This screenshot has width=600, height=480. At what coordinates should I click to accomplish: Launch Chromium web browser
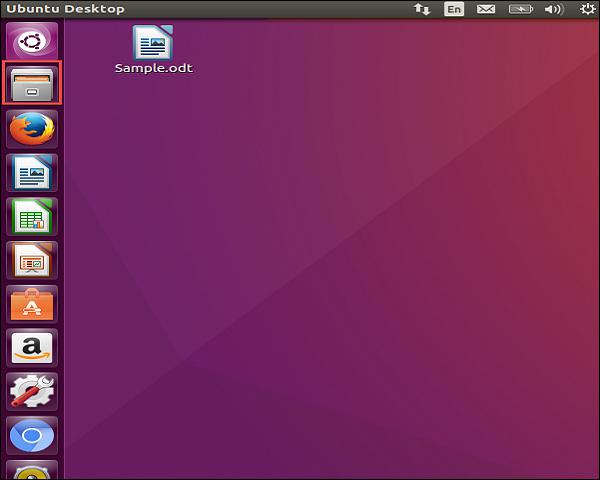click(32, 436)
